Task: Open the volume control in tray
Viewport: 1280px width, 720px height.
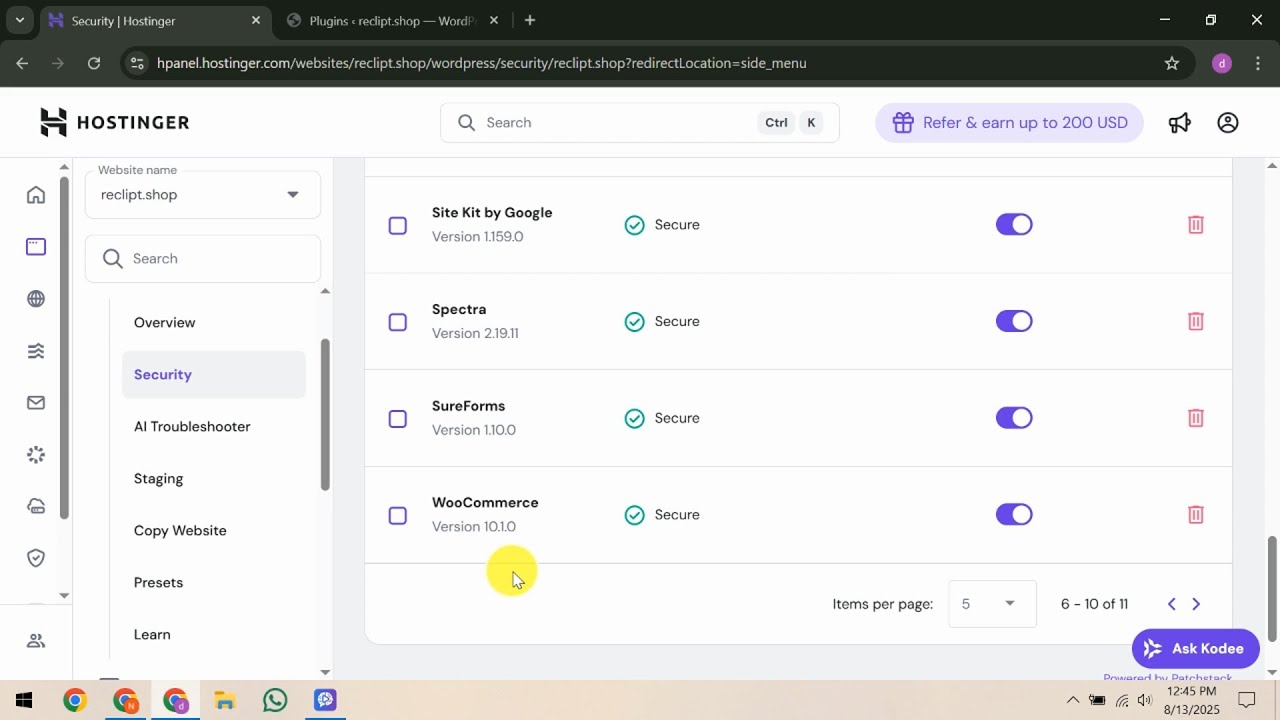Action: (x=1145, y=700)
